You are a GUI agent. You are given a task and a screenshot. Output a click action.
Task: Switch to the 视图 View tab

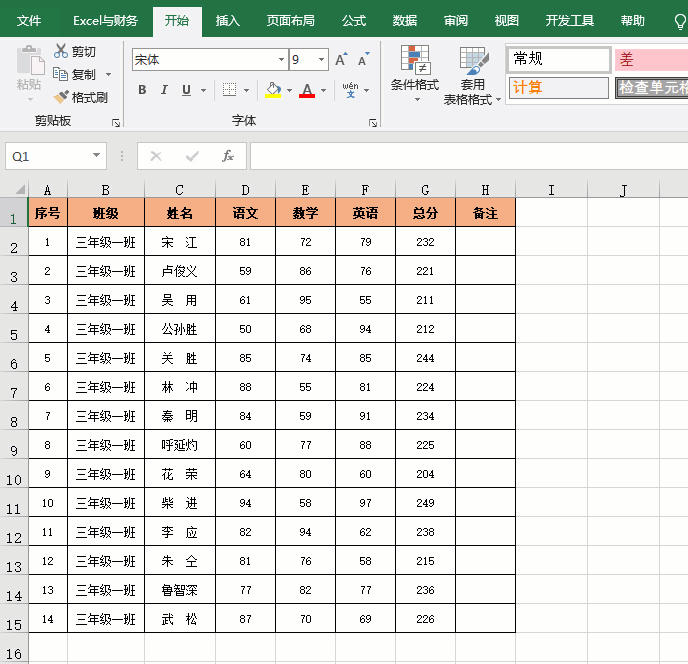pos(506,21)
